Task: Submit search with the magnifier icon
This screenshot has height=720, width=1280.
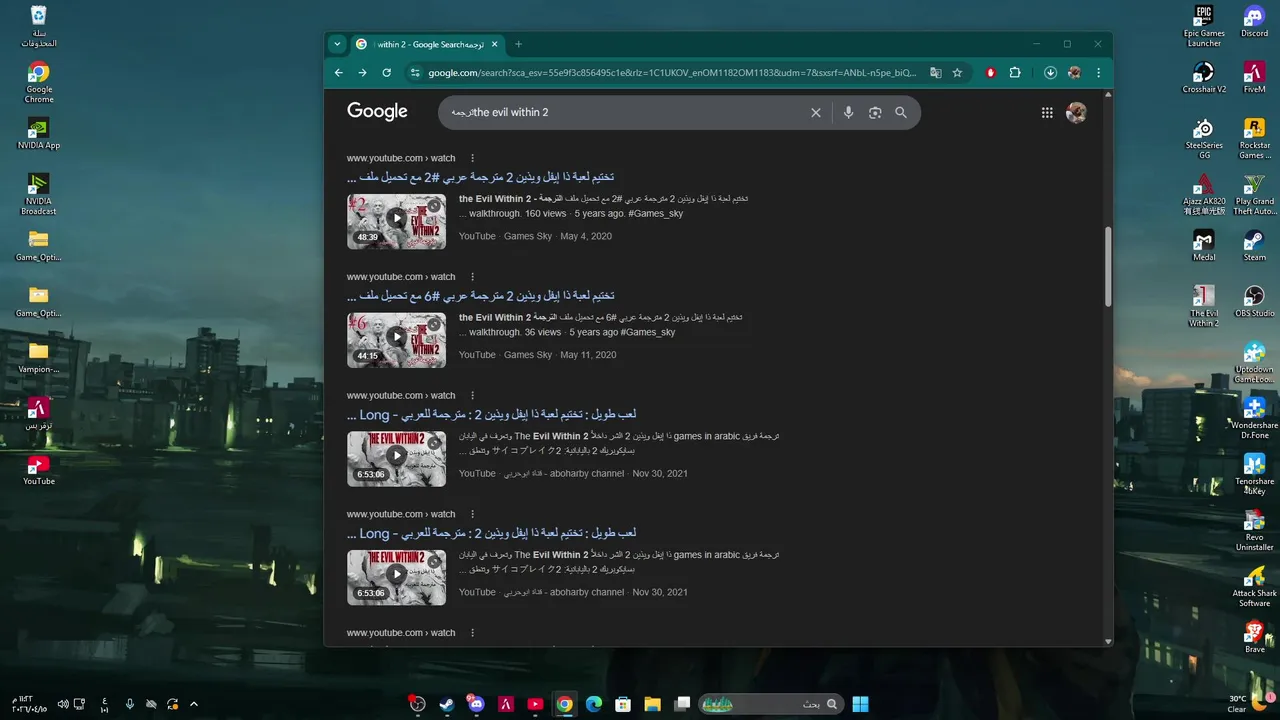Action: click(x=901, y=113)
